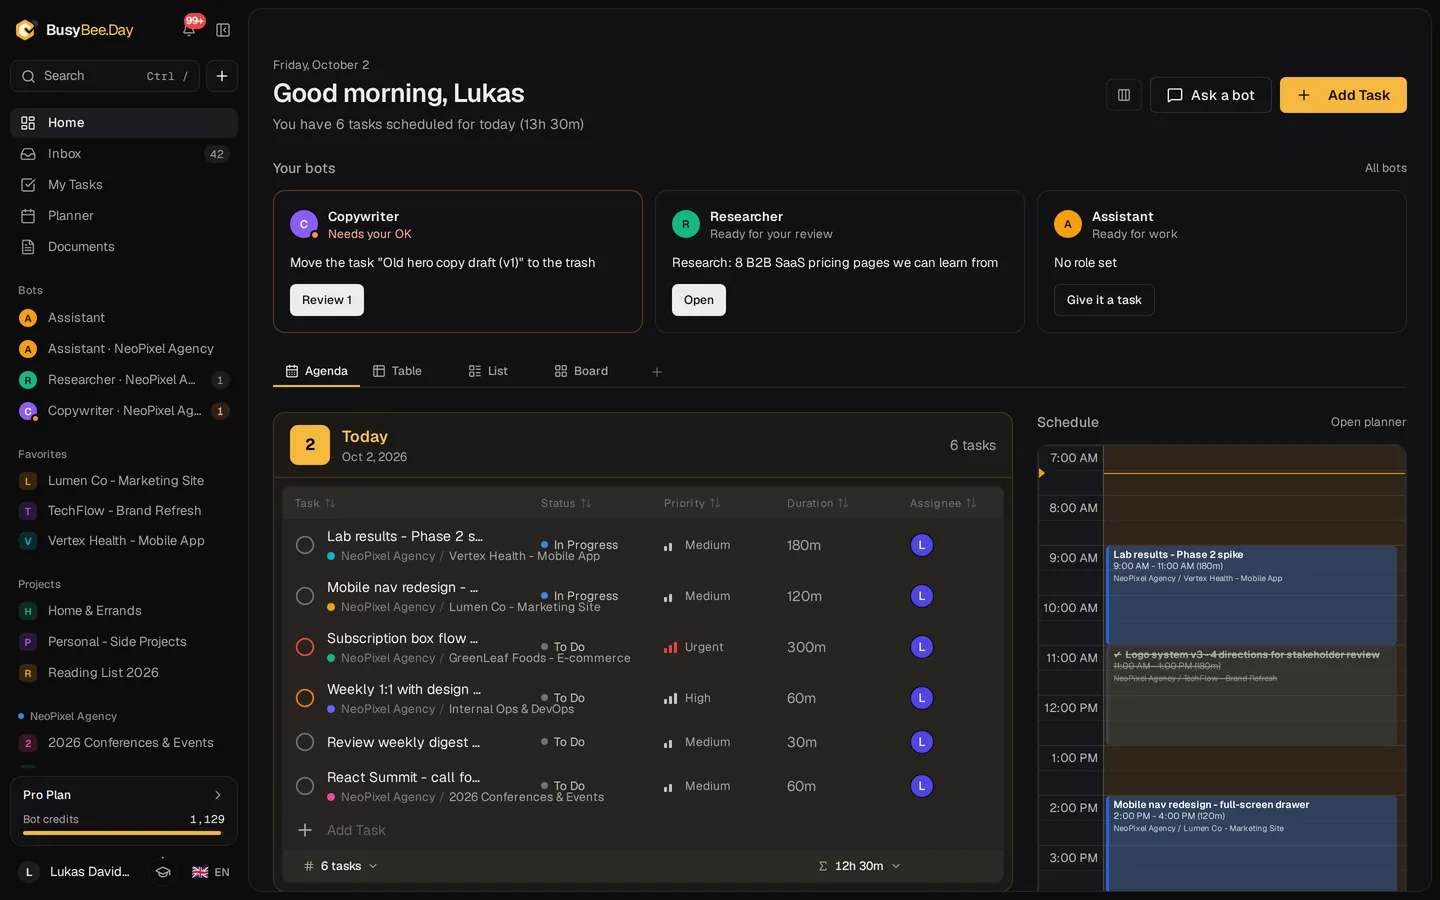The height and width of the screenshot is (900, 1440).
Task: Sort tasks by the Priority column arrows
Action: click(715, 503)
